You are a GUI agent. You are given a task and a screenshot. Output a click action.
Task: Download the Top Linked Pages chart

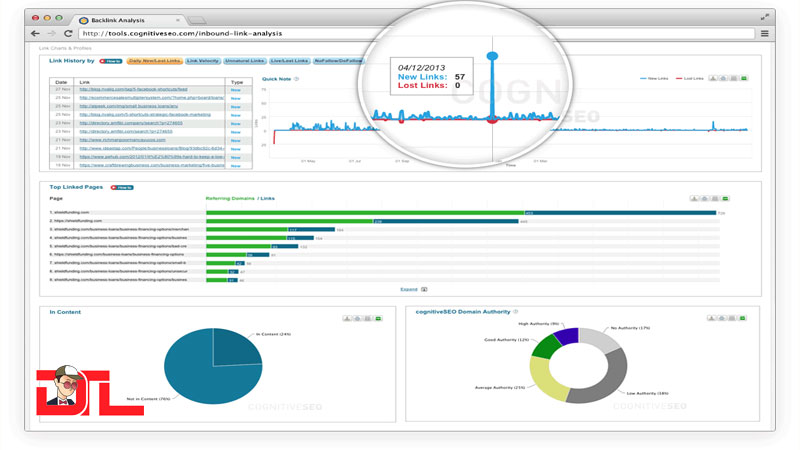click(694, 198)
